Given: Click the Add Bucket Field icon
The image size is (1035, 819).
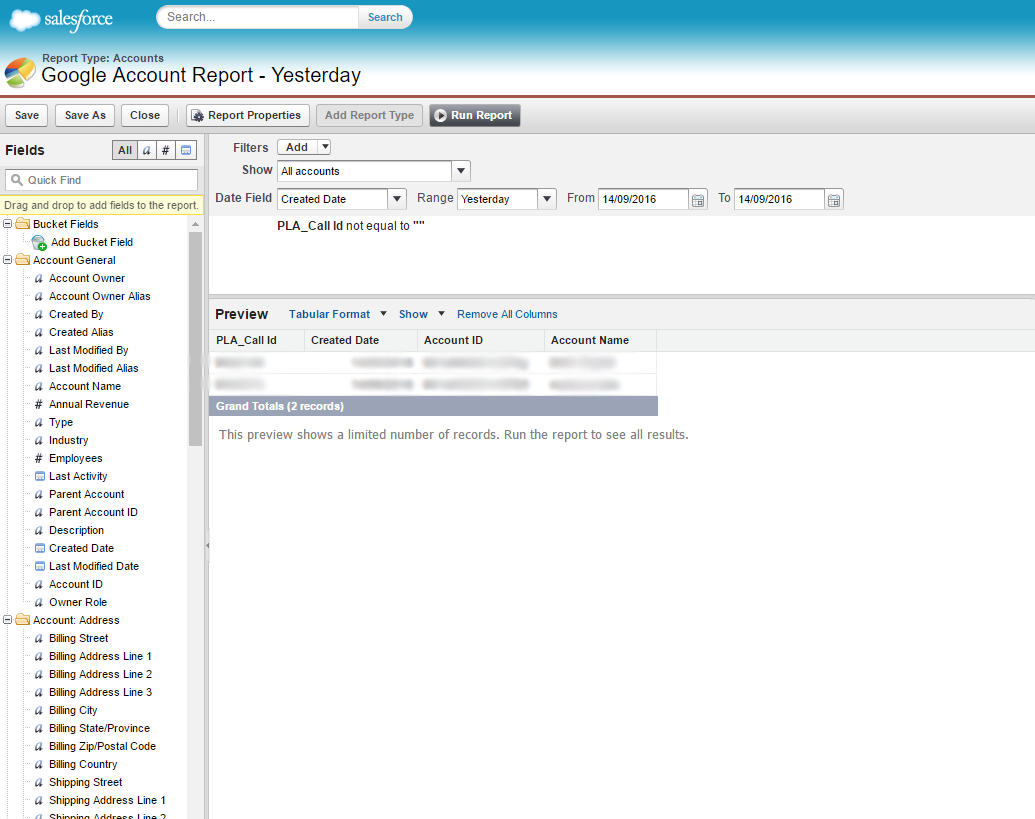Looking at the screenshot, I should pyautogui.click(x=39, y=242).
